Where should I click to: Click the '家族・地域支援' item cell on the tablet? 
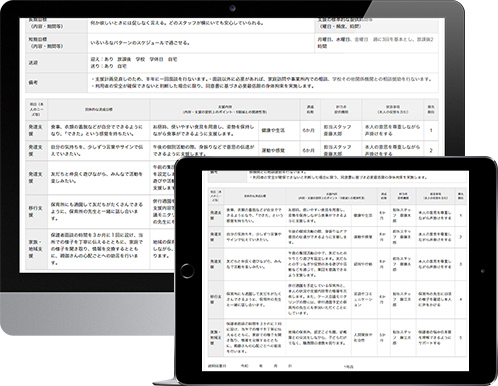(x=215, y=338)
